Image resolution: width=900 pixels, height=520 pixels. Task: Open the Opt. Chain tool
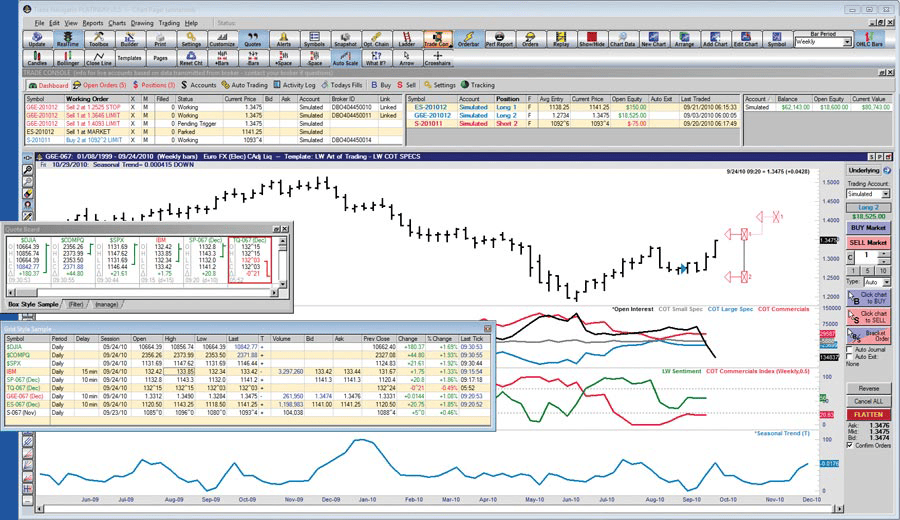376,39
